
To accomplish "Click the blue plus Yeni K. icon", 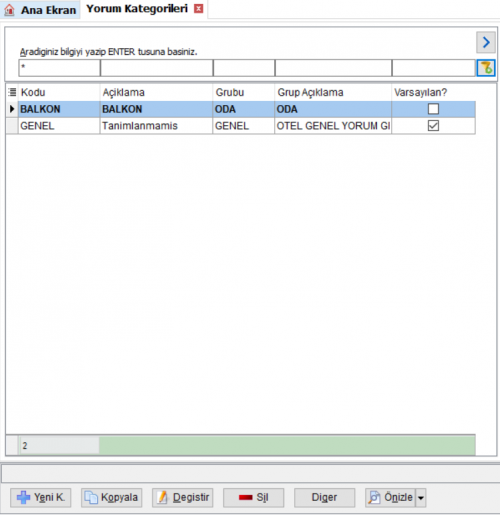I will (x=23, y=497).
